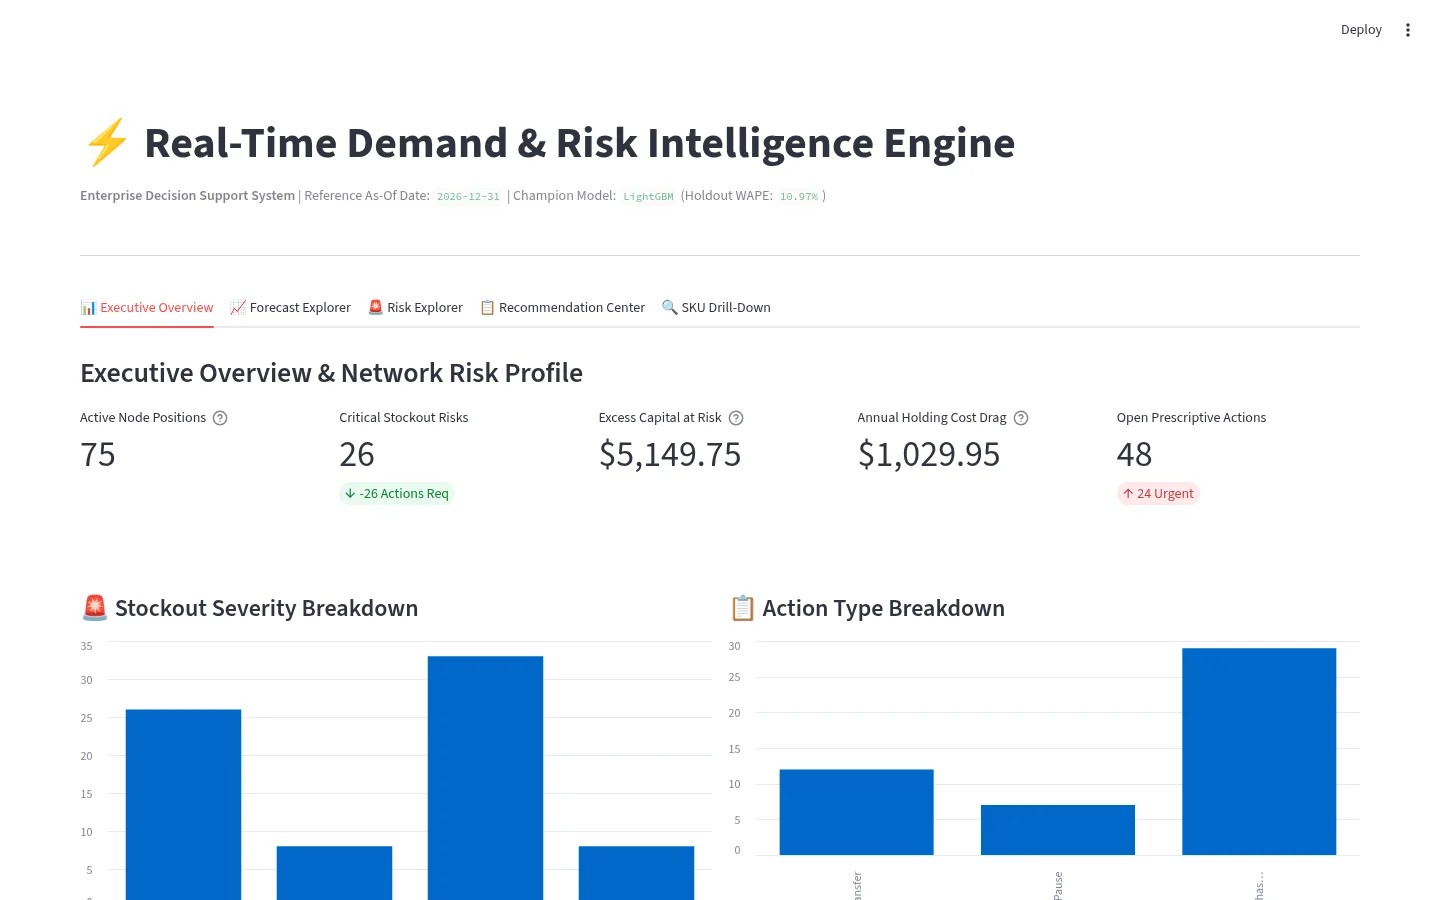This screenshot has width=1440, height=900.
Task: Click the -26 Actions Req badge
Action: click(397, 493)
